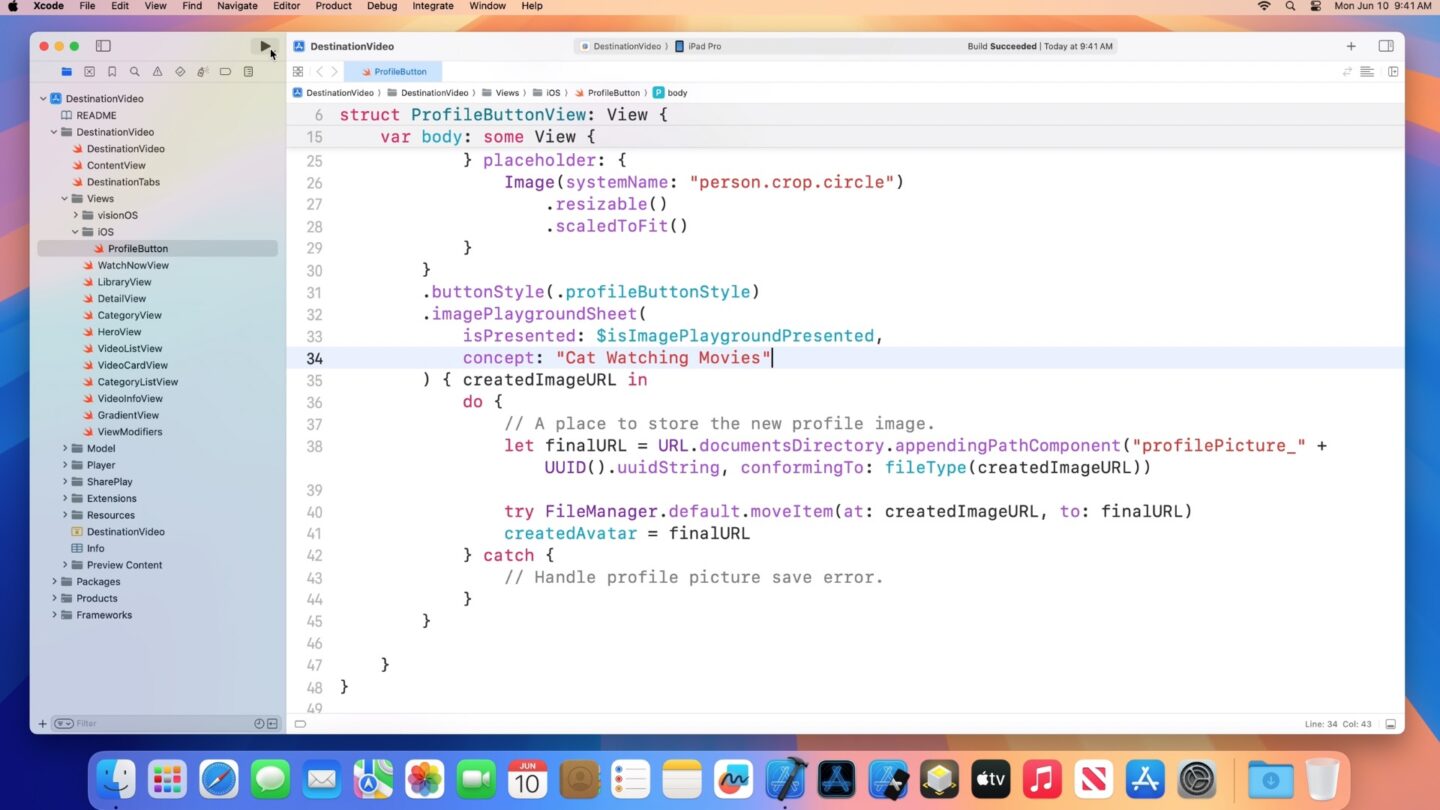Viewport: 1440px width, 810px height.
Task: Toggle the navigator sidebar visibility
Action: click(x=102, y=46)
